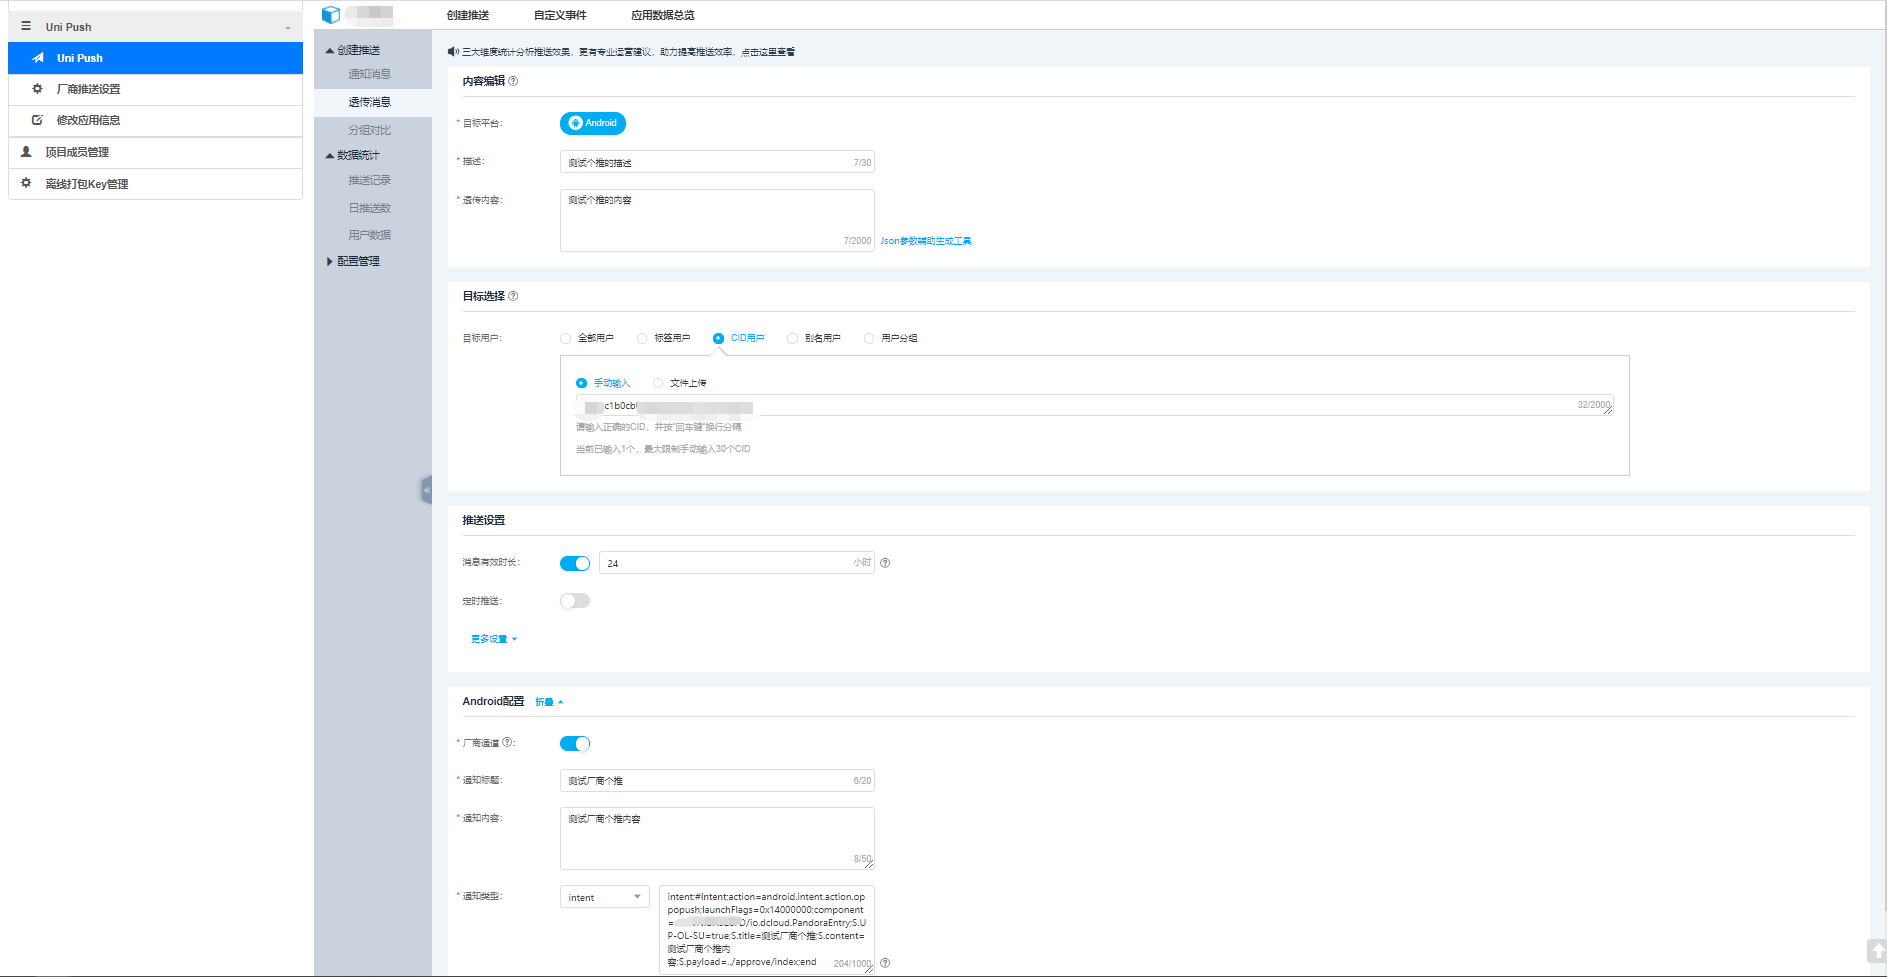
Task: Select the 别名用户 radio button
Action: click(792, 338)
